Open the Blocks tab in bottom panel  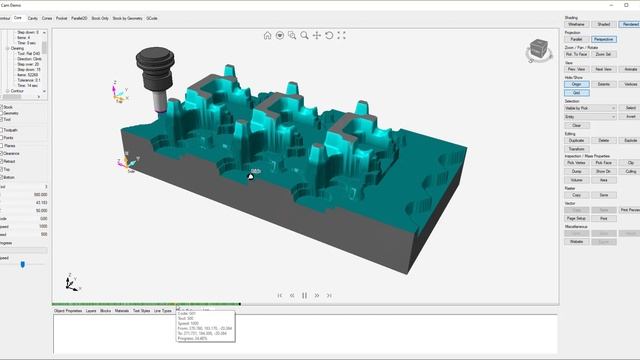pyautogui.click(x=106, y=311)
